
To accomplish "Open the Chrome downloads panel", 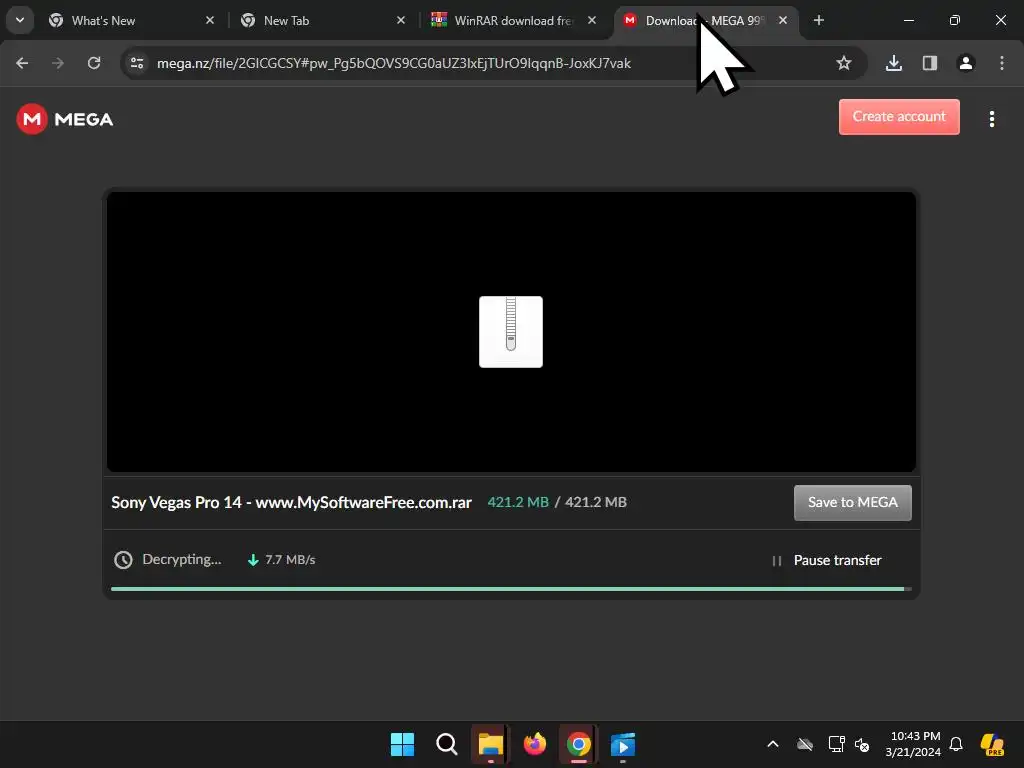I will click(x=894, y=63).
